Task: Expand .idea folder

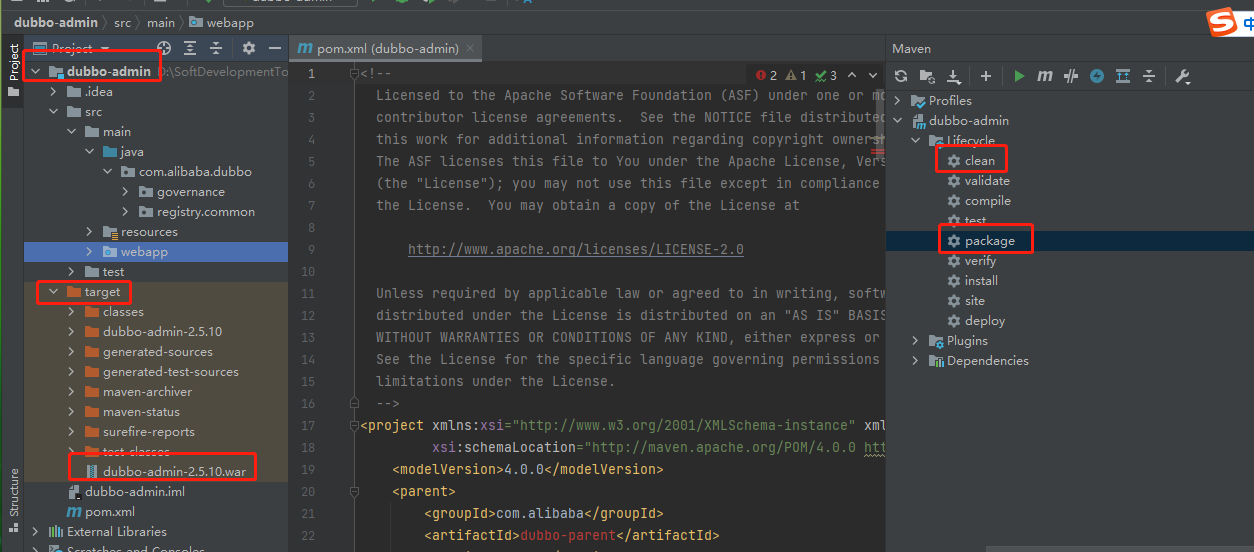Action: 54,91
